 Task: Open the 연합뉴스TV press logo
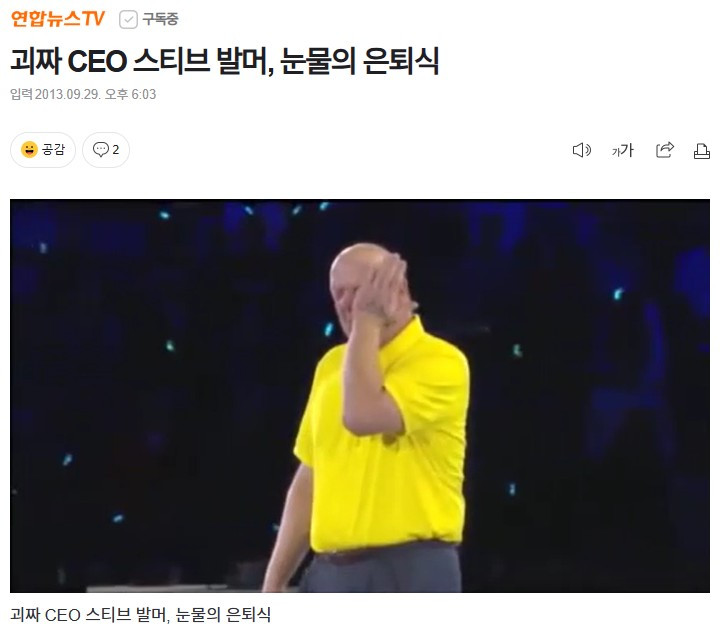(x=58, y=19)
